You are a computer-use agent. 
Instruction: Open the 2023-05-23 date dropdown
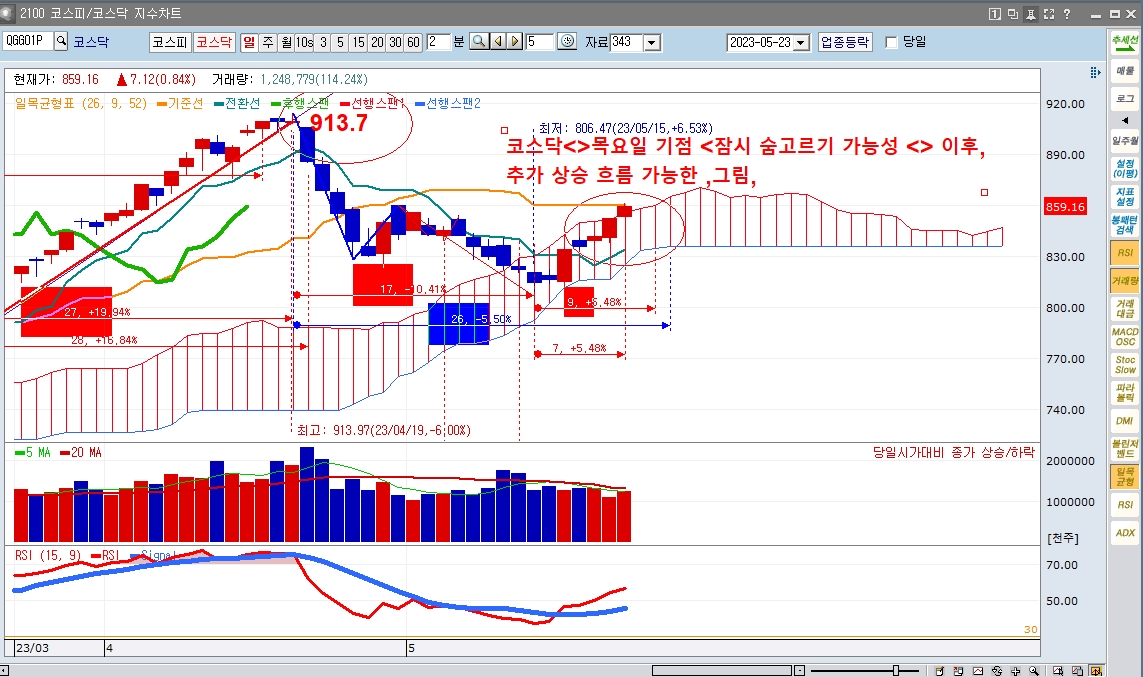point(801,42)
